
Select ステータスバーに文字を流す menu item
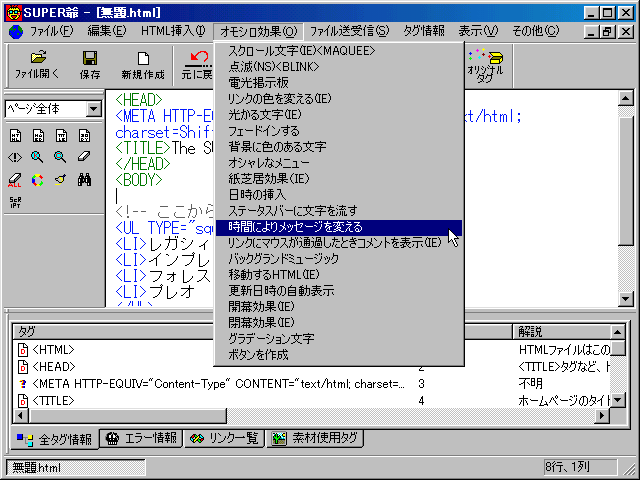tap(339, 211)
